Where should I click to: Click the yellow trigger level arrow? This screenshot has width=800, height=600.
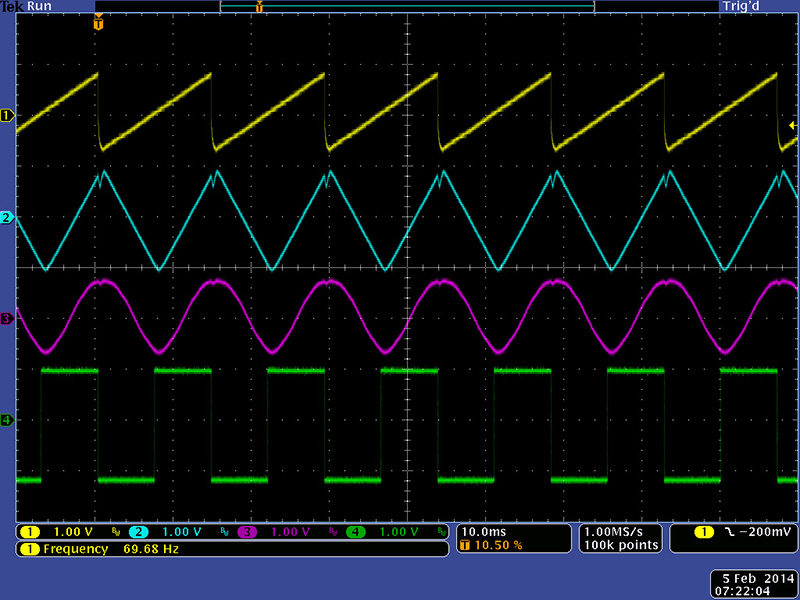coord(792,126)
